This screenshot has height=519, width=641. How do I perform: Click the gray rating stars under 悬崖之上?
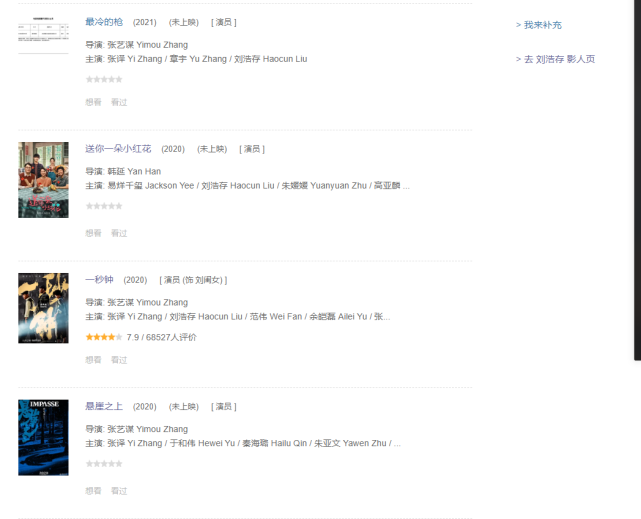pyautogui.click(x=104, y=464)
